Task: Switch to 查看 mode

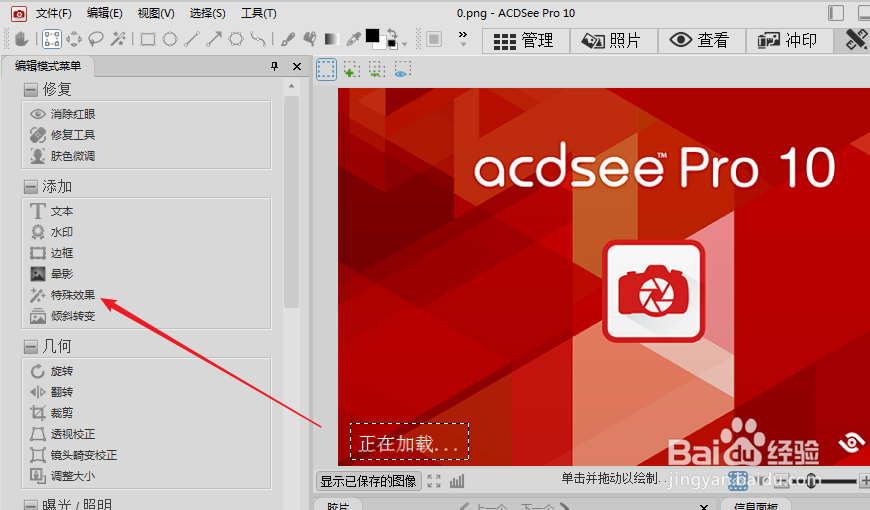Action: [701, 41]
